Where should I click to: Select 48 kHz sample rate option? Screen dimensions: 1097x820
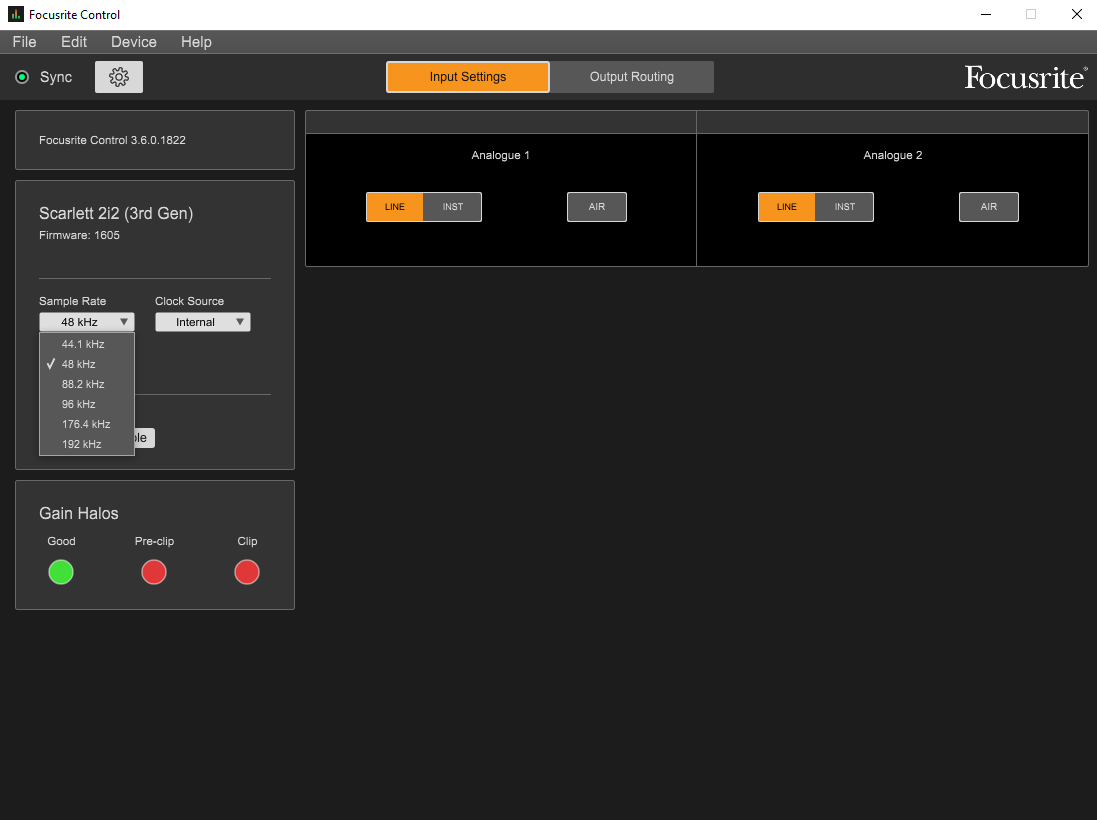click(87, 365)
